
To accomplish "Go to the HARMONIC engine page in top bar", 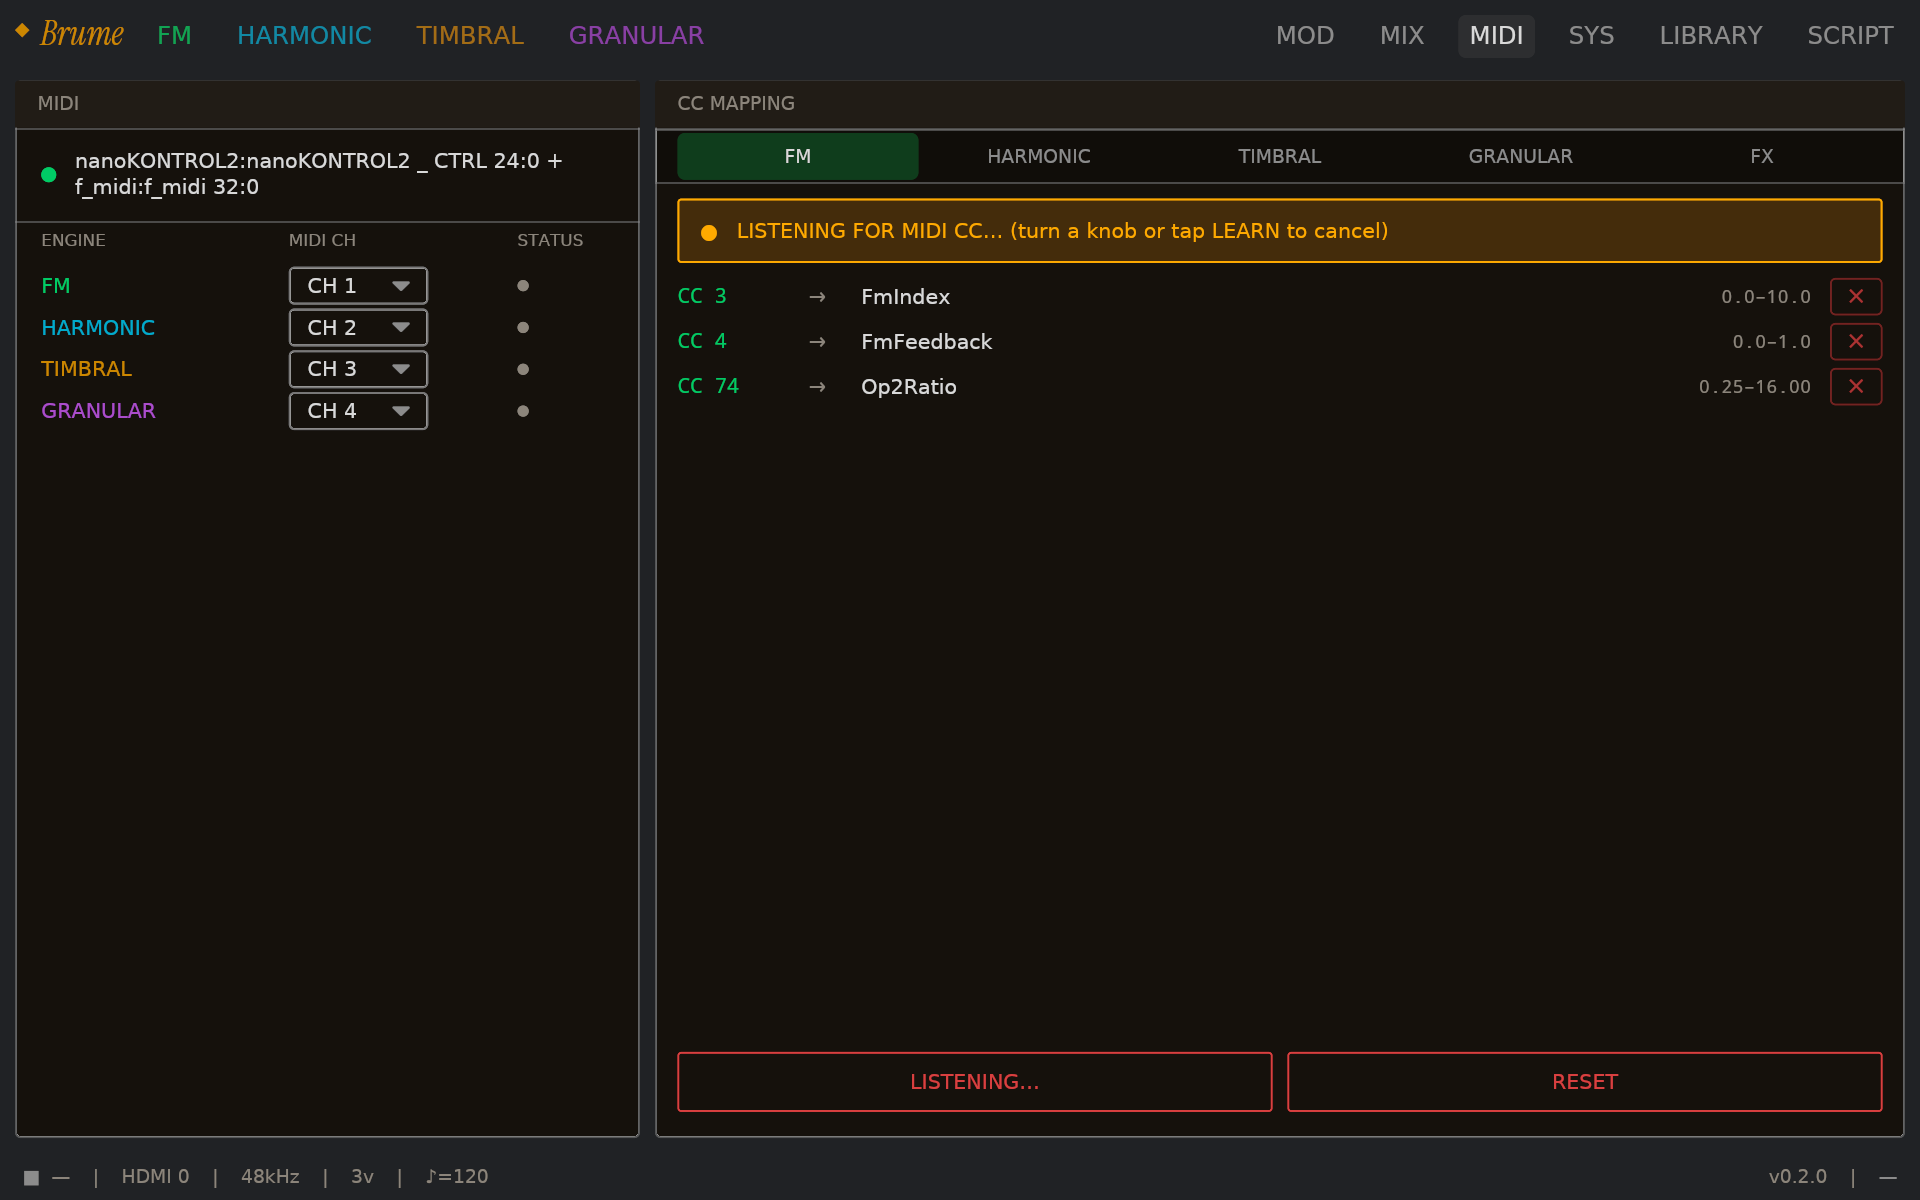I will (304, 36).
